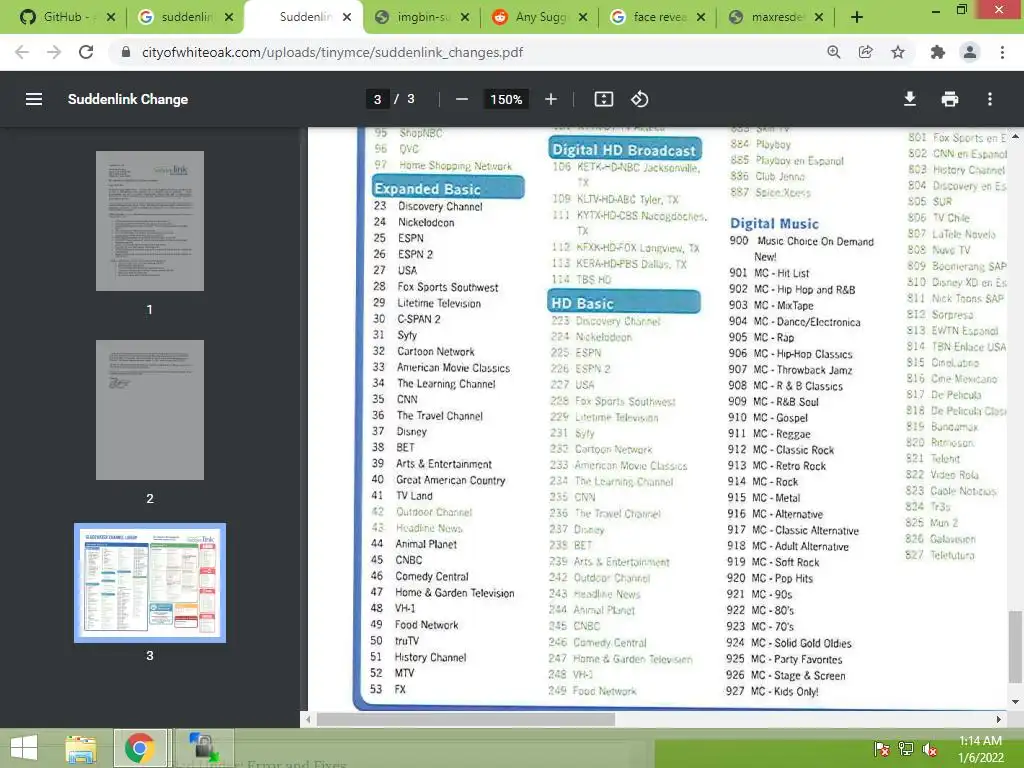The height and width of the screenshot is (768, 1024).
Task: Bookmark this page with the star
Action: tap(898, 52)
